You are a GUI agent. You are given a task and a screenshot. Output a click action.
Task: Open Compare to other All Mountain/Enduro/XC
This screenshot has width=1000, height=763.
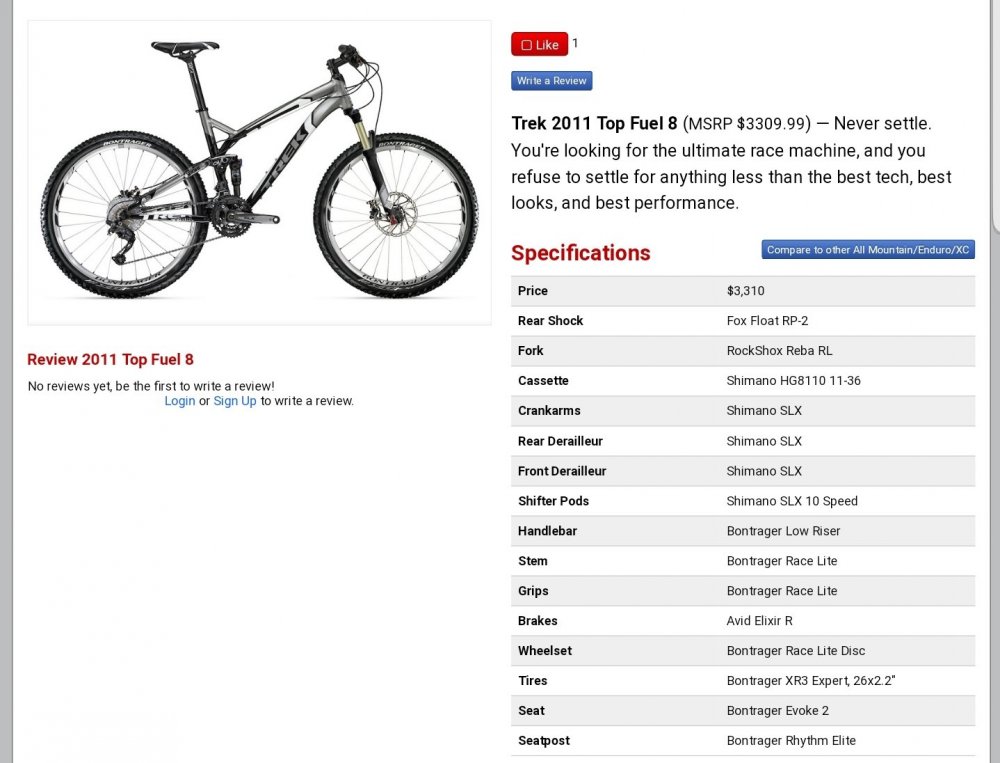coord(868,250)
